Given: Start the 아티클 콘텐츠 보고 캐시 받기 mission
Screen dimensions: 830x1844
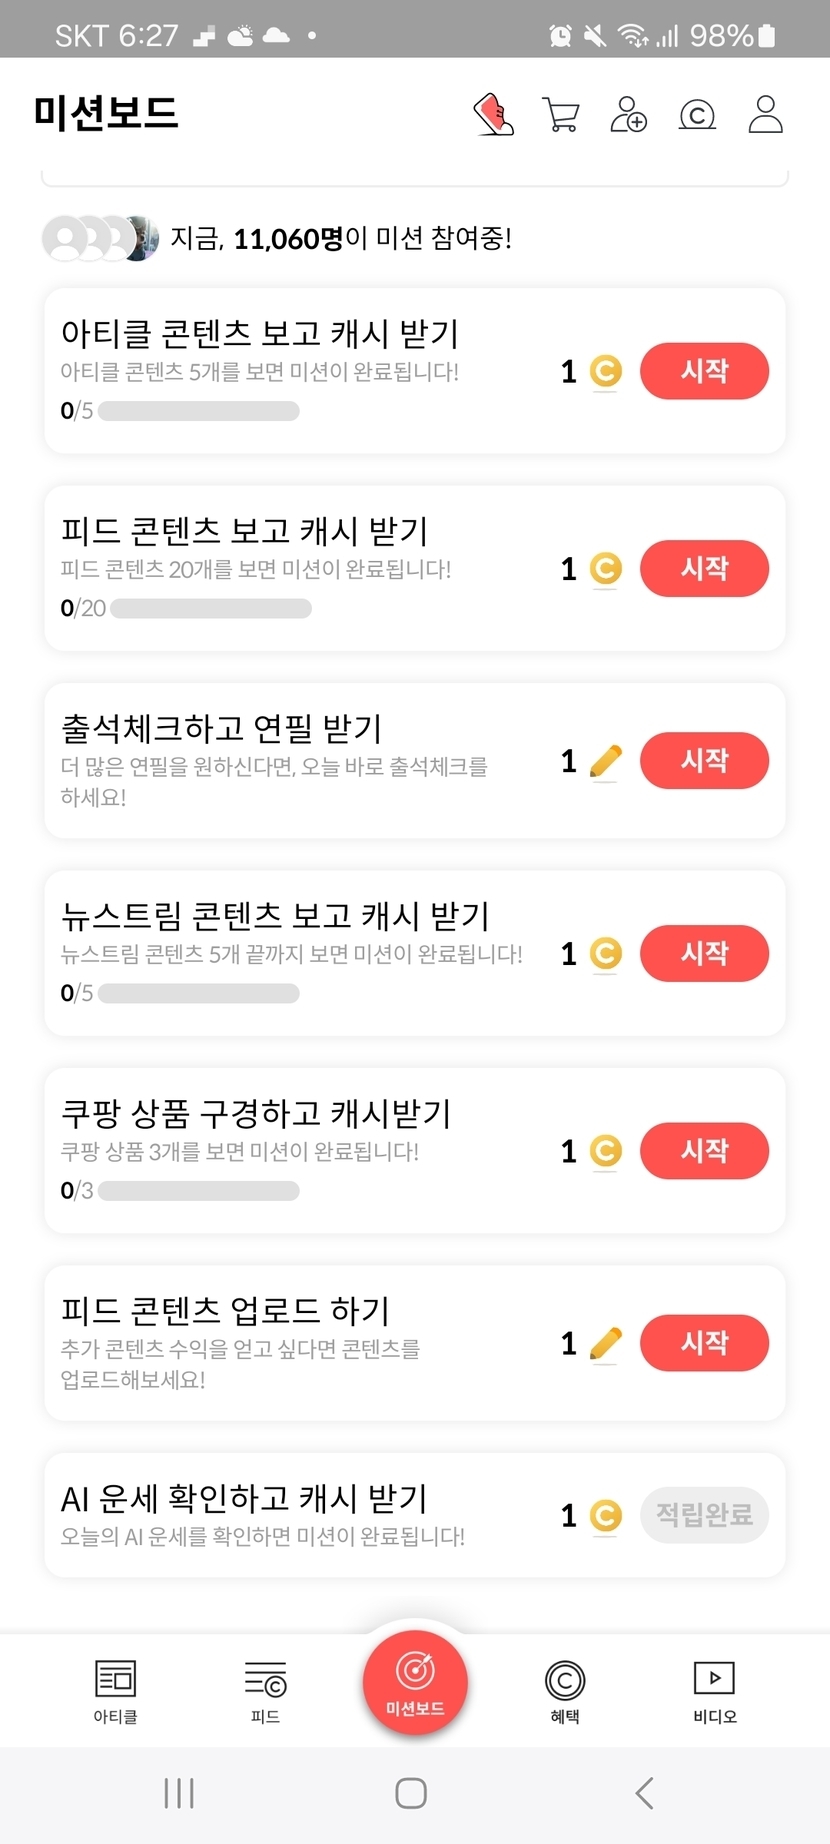Looking at the screenshot, I should (x=704, y=371).
